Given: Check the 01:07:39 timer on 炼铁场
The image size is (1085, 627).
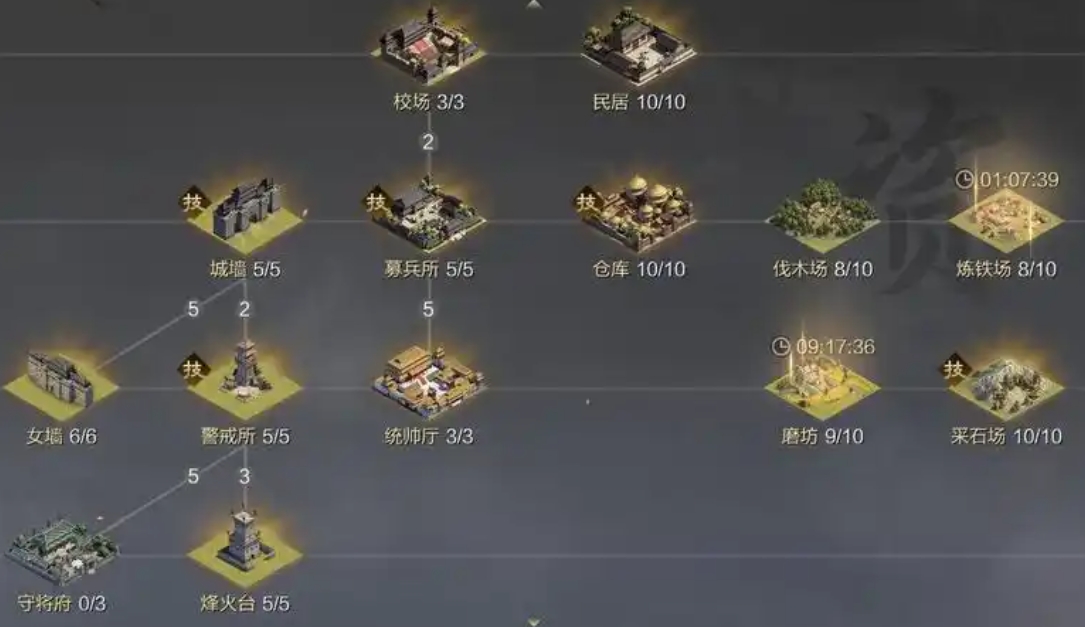Looking at the screenshot, I should pyautogui.click(x=1007, y=179).
